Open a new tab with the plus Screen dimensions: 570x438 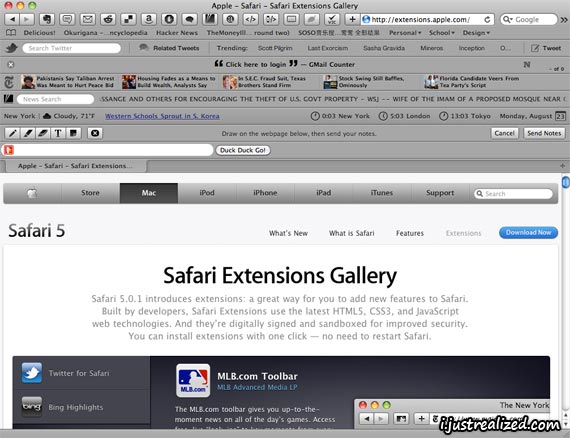pyautogui.click(x=563, y=166)
